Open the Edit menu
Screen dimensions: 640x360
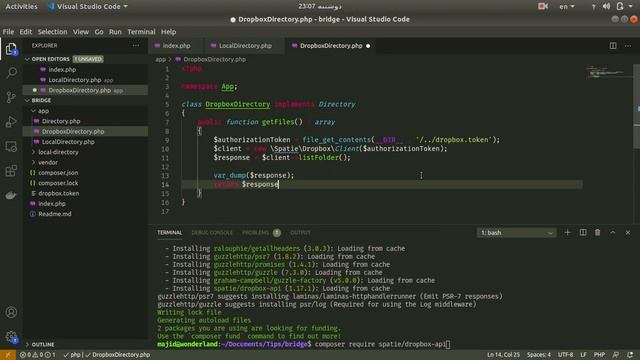(25, 32)
